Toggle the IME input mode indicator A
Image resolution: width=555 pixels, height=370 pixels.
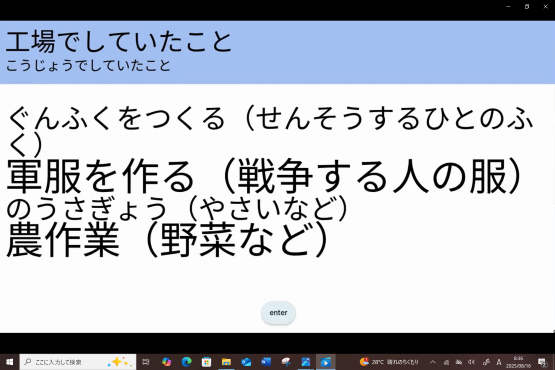point(499,362)
